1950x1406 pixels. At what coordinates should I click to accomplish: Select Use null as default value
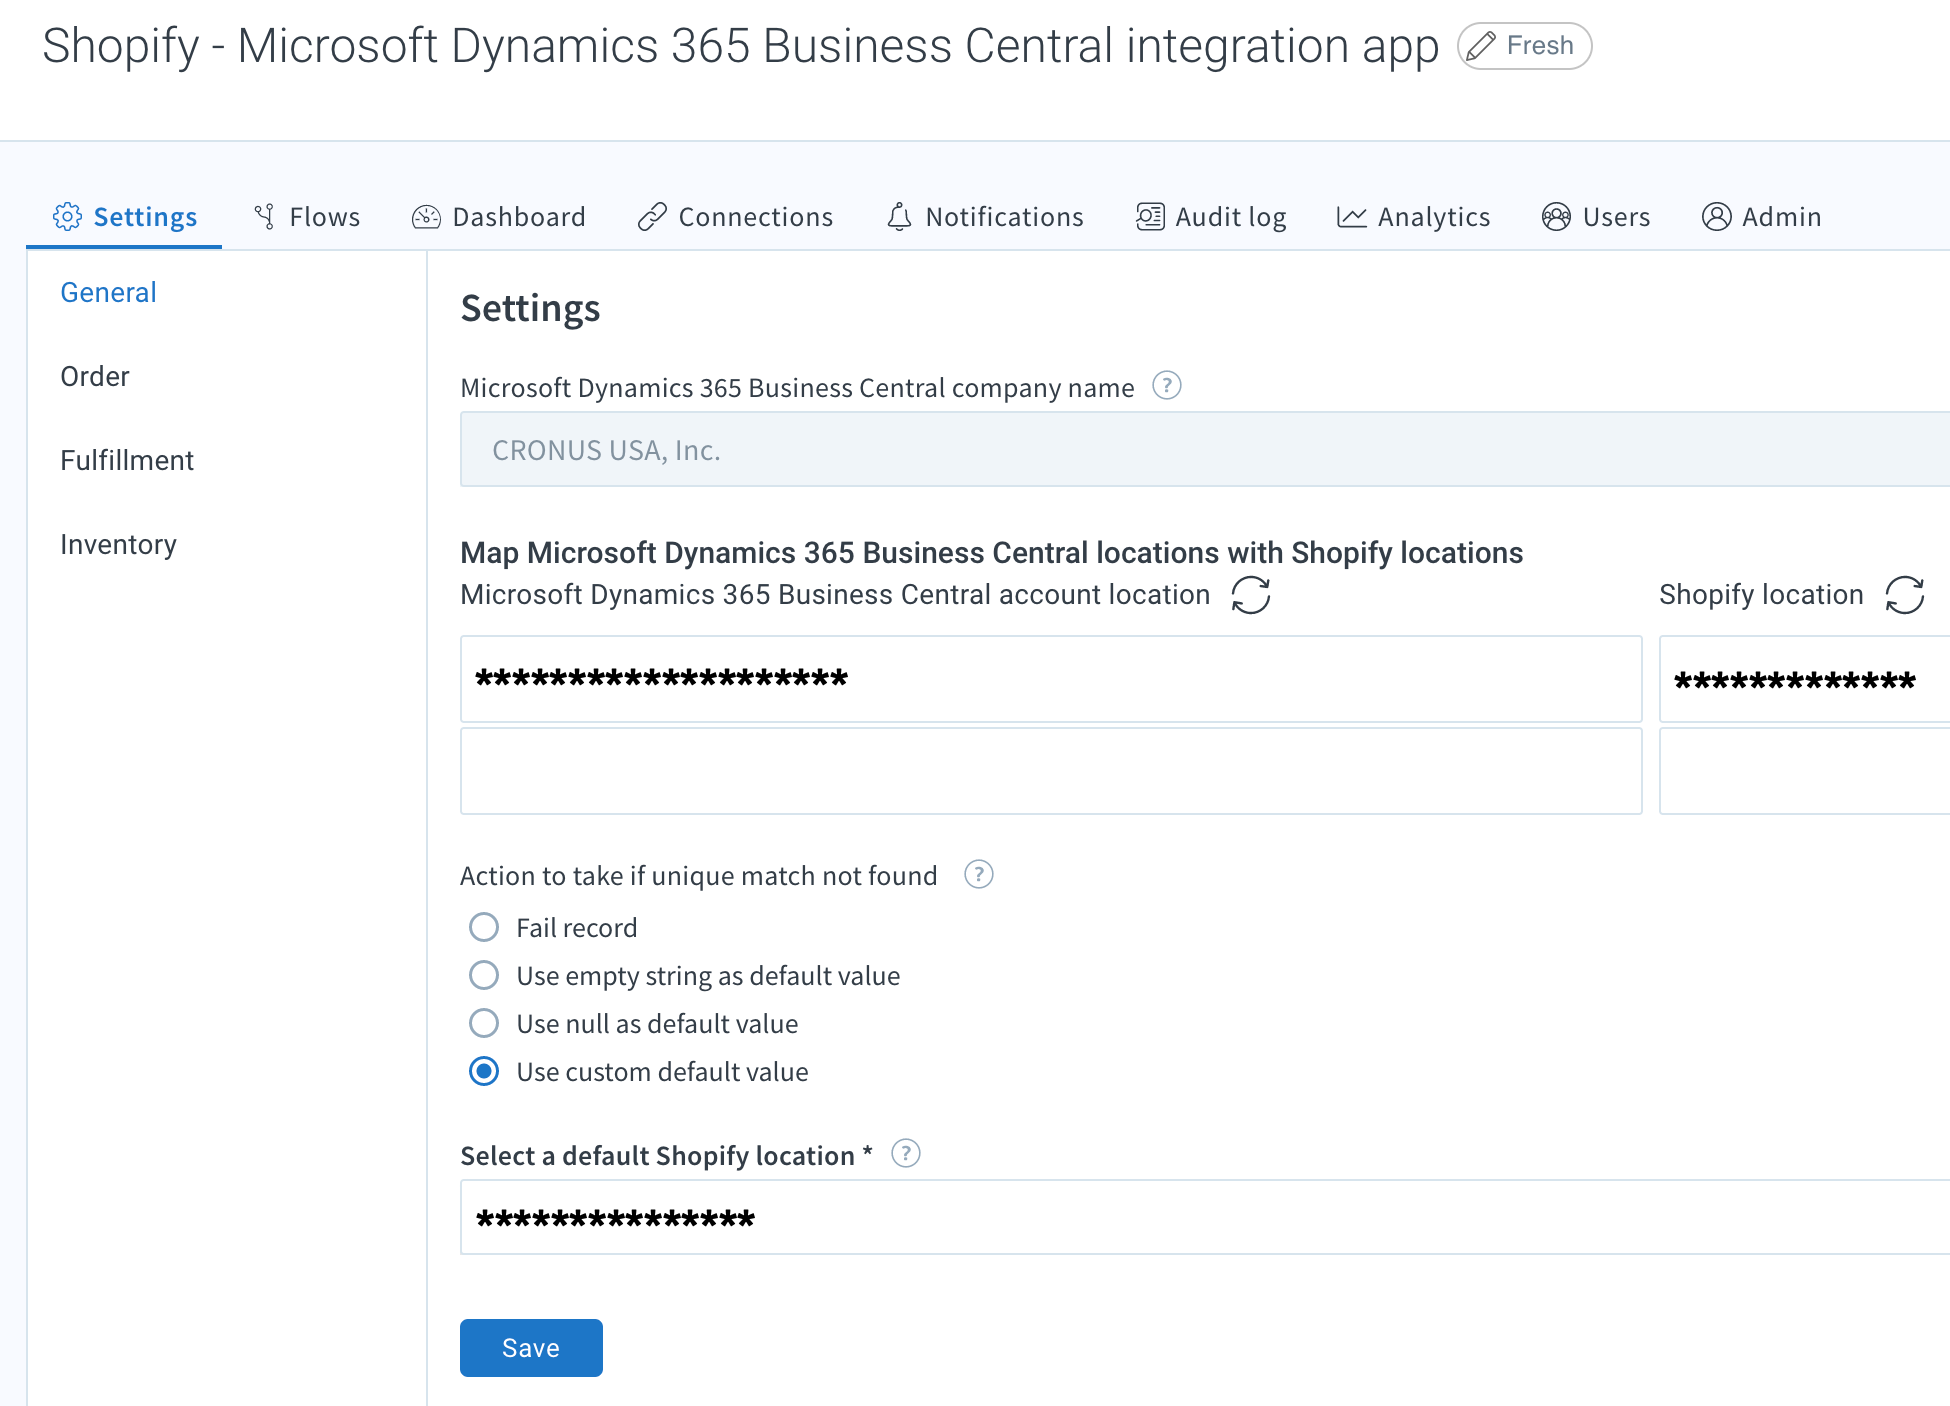484,1023
